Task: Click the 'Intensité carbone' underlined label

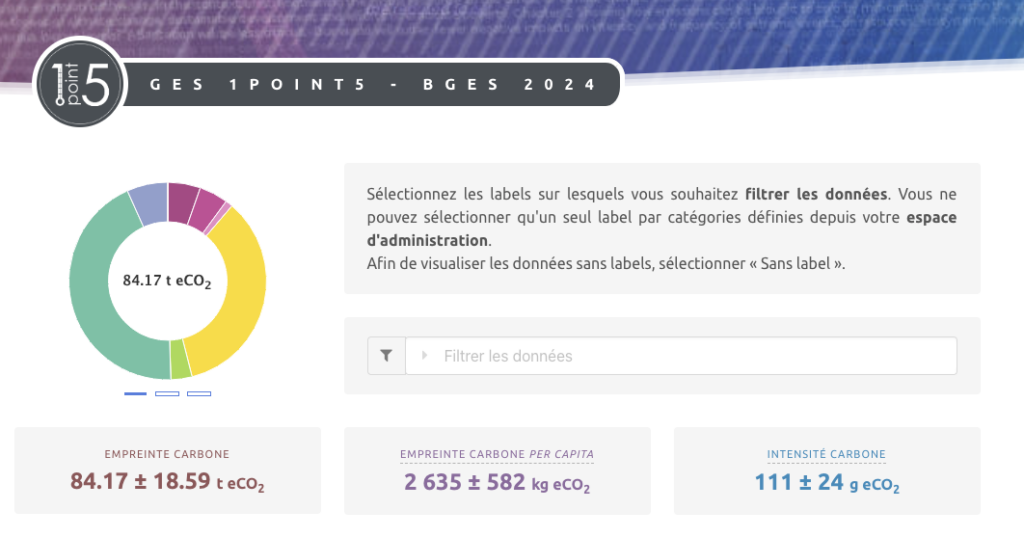Action: tap(826, 454)
